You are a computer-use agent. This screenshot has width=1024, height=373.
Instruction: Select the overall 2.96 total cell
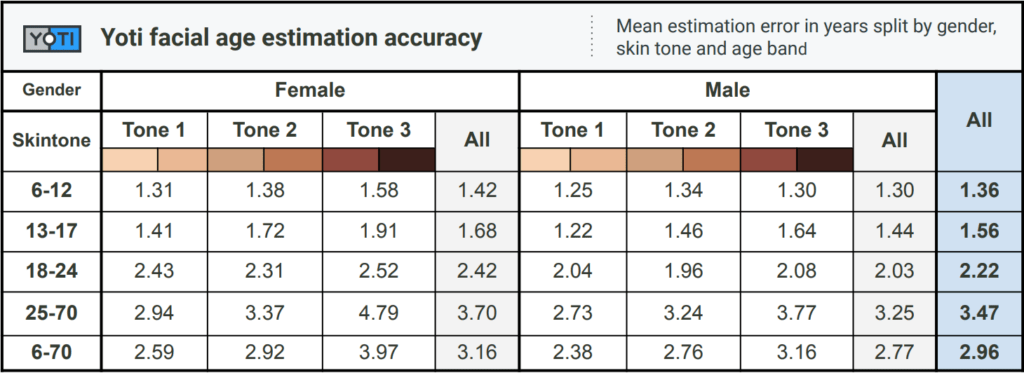(980, 353)
